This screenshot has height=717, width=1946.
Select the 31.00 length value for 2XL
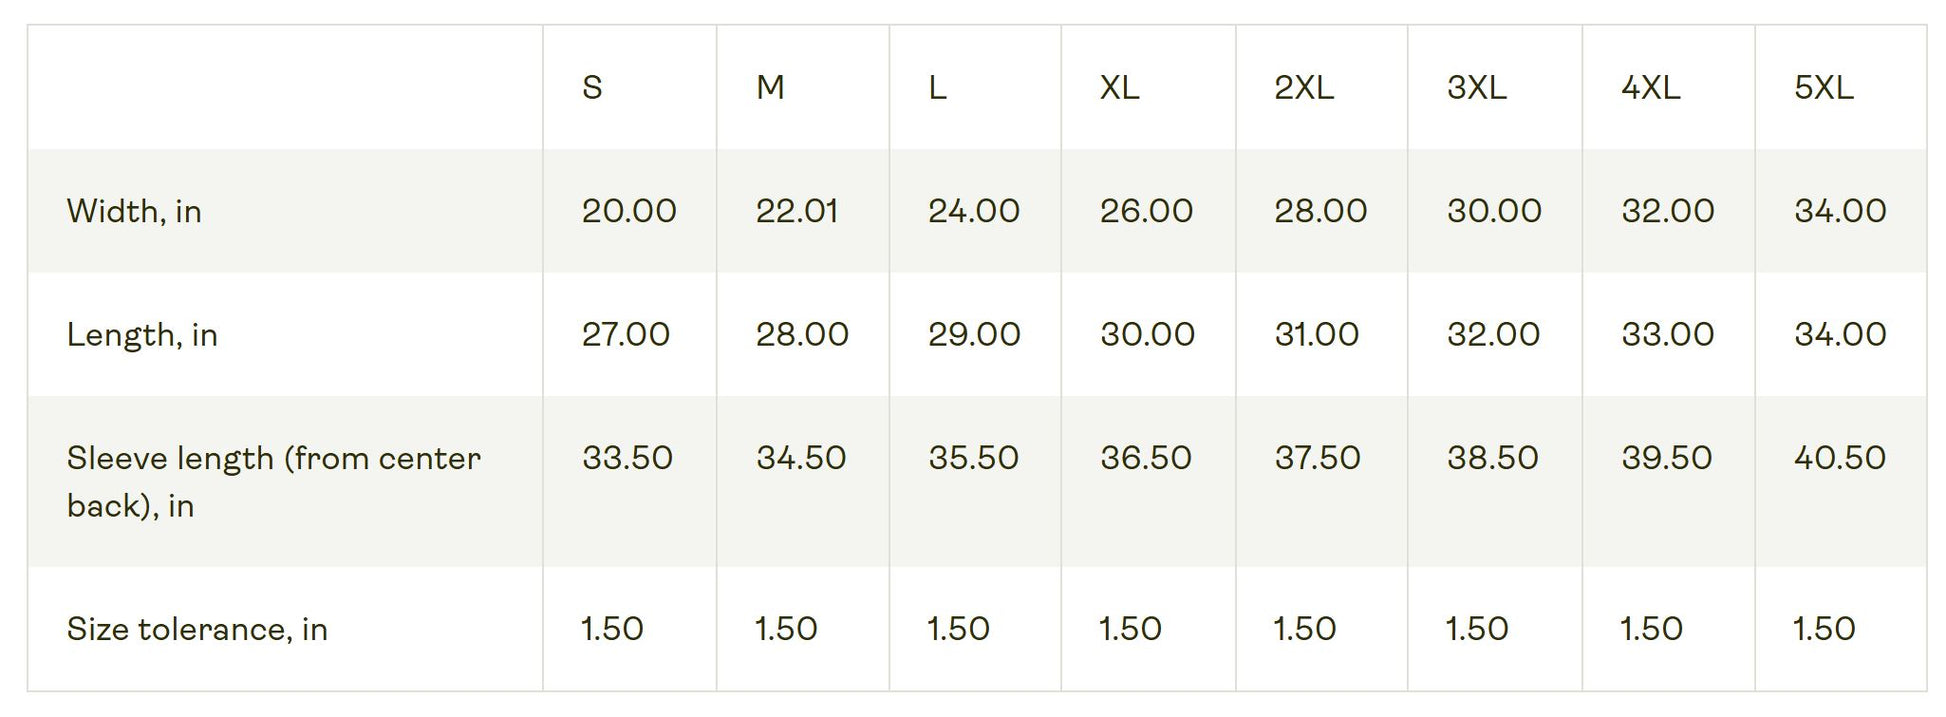coord(1317,334)
